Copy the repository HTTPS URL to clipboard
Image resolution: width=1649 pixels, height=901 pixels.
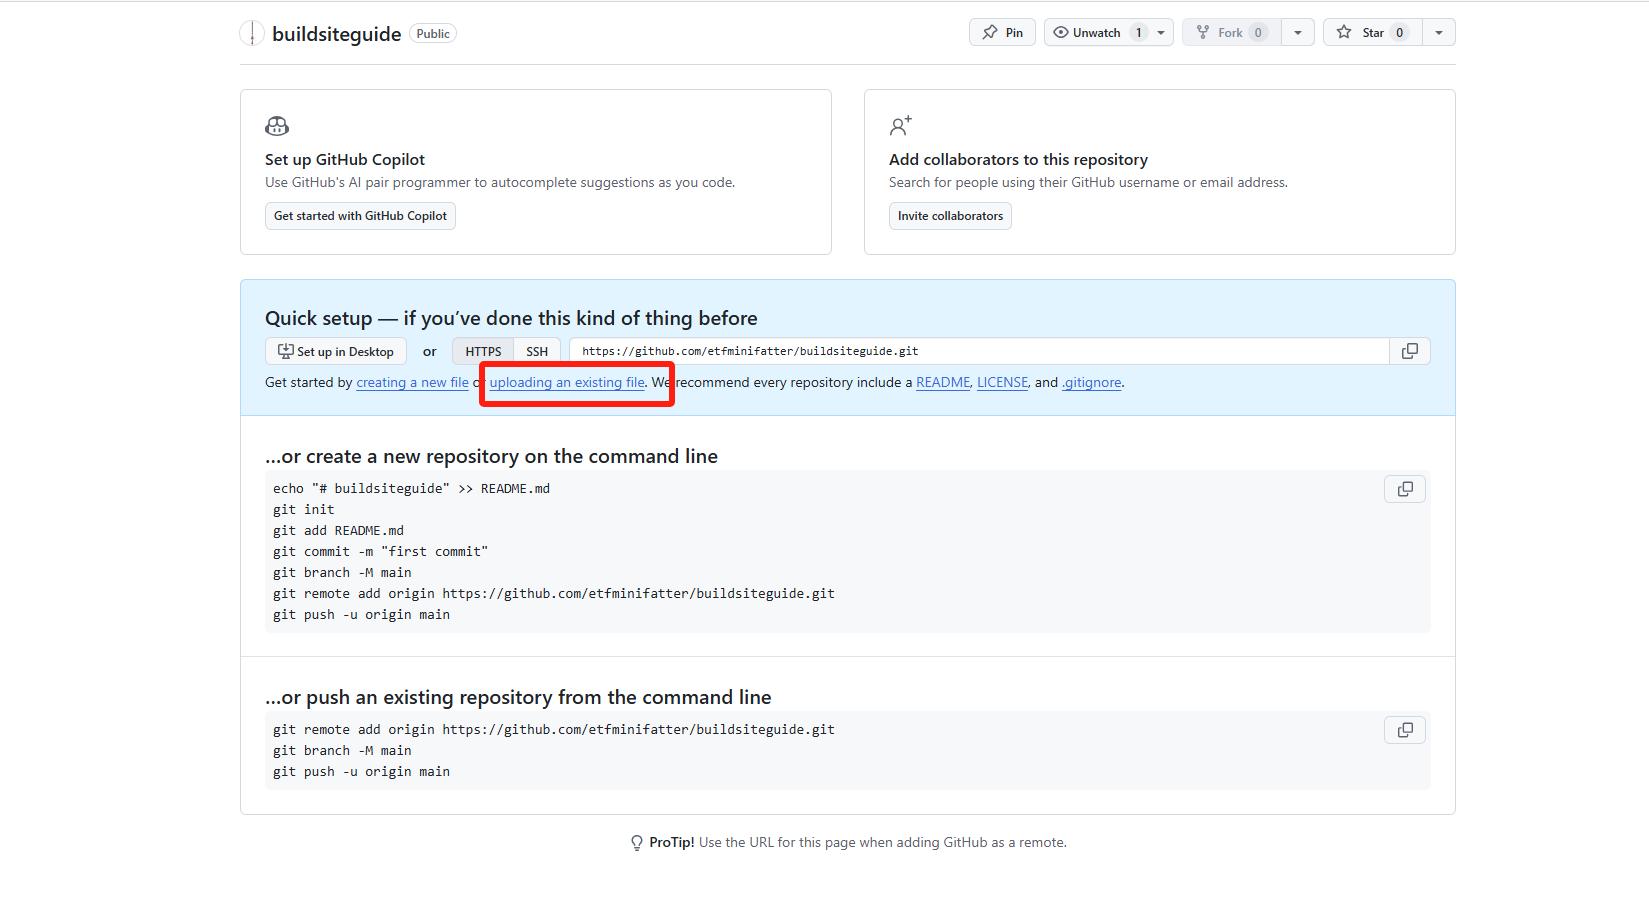coord(1409,351)
